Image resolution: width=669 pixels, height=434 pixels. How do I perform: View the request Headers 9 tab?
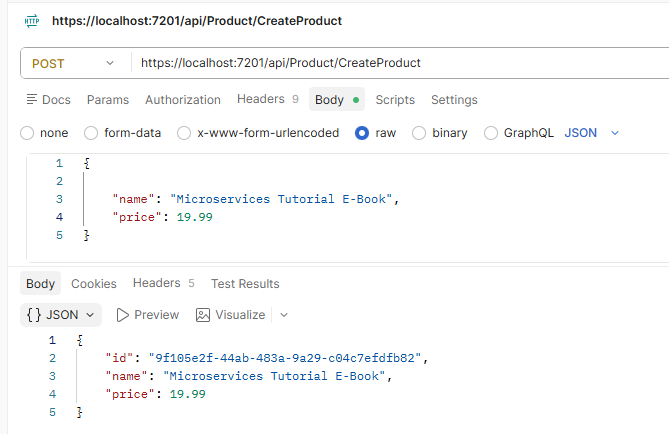(x=268, y=99)
